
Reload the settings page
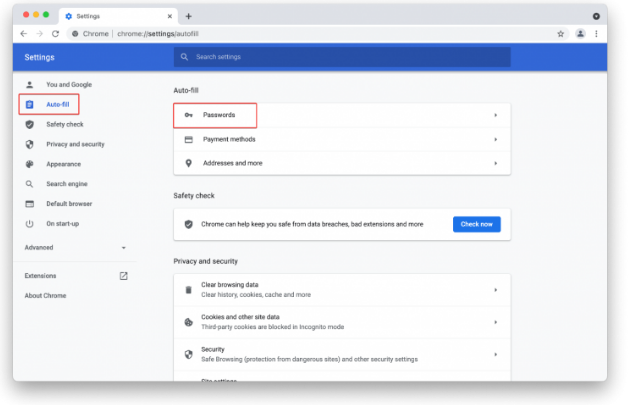pos(56,34)
